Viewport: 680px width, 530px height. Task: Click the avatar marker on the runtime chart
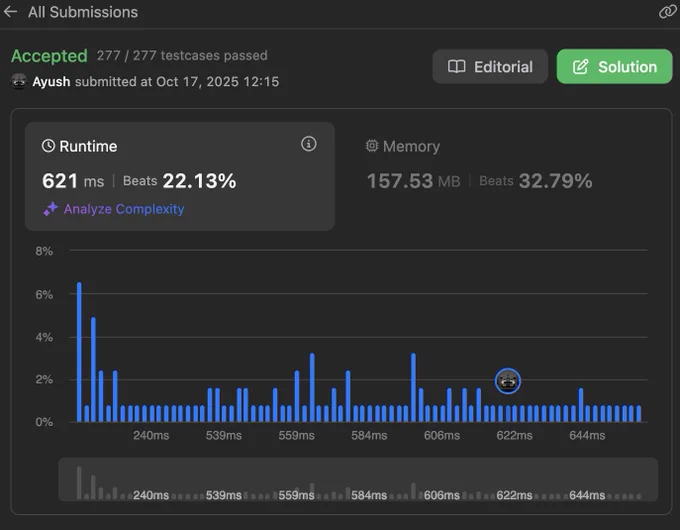(508, 381)
